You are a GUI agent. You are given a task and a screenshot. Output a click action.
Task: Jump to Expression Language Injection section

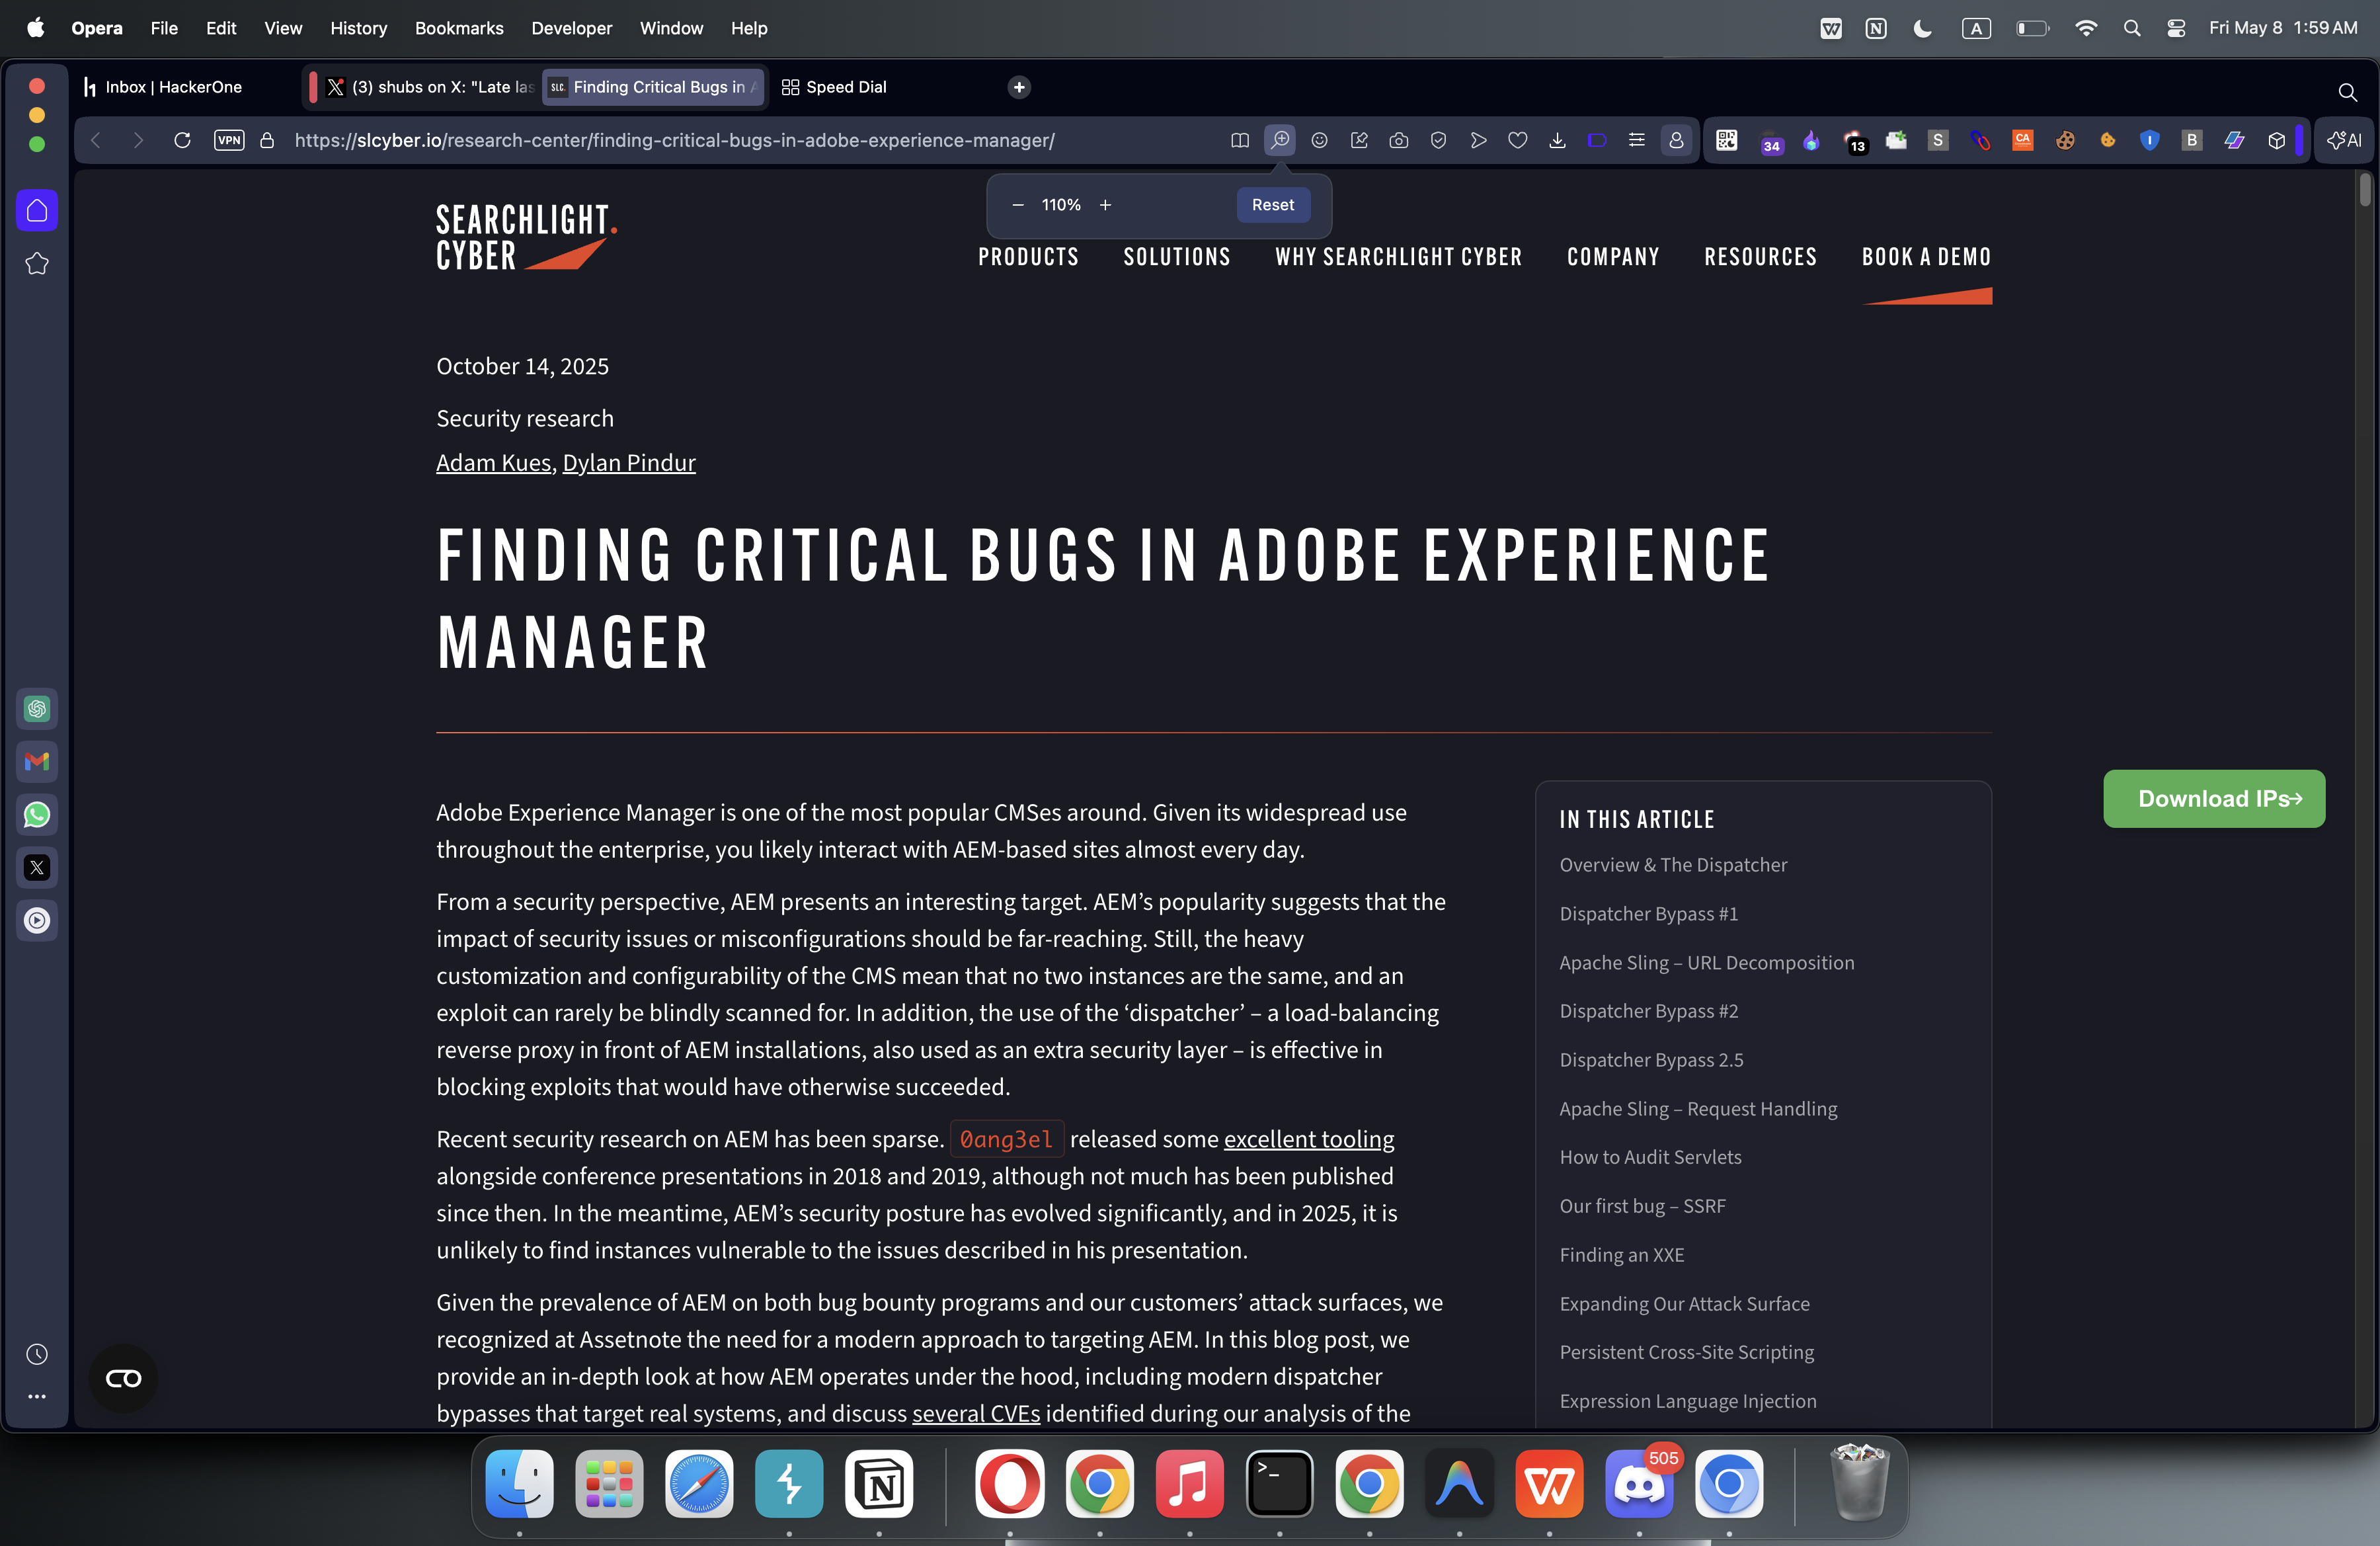[x=1688, y=1401]
